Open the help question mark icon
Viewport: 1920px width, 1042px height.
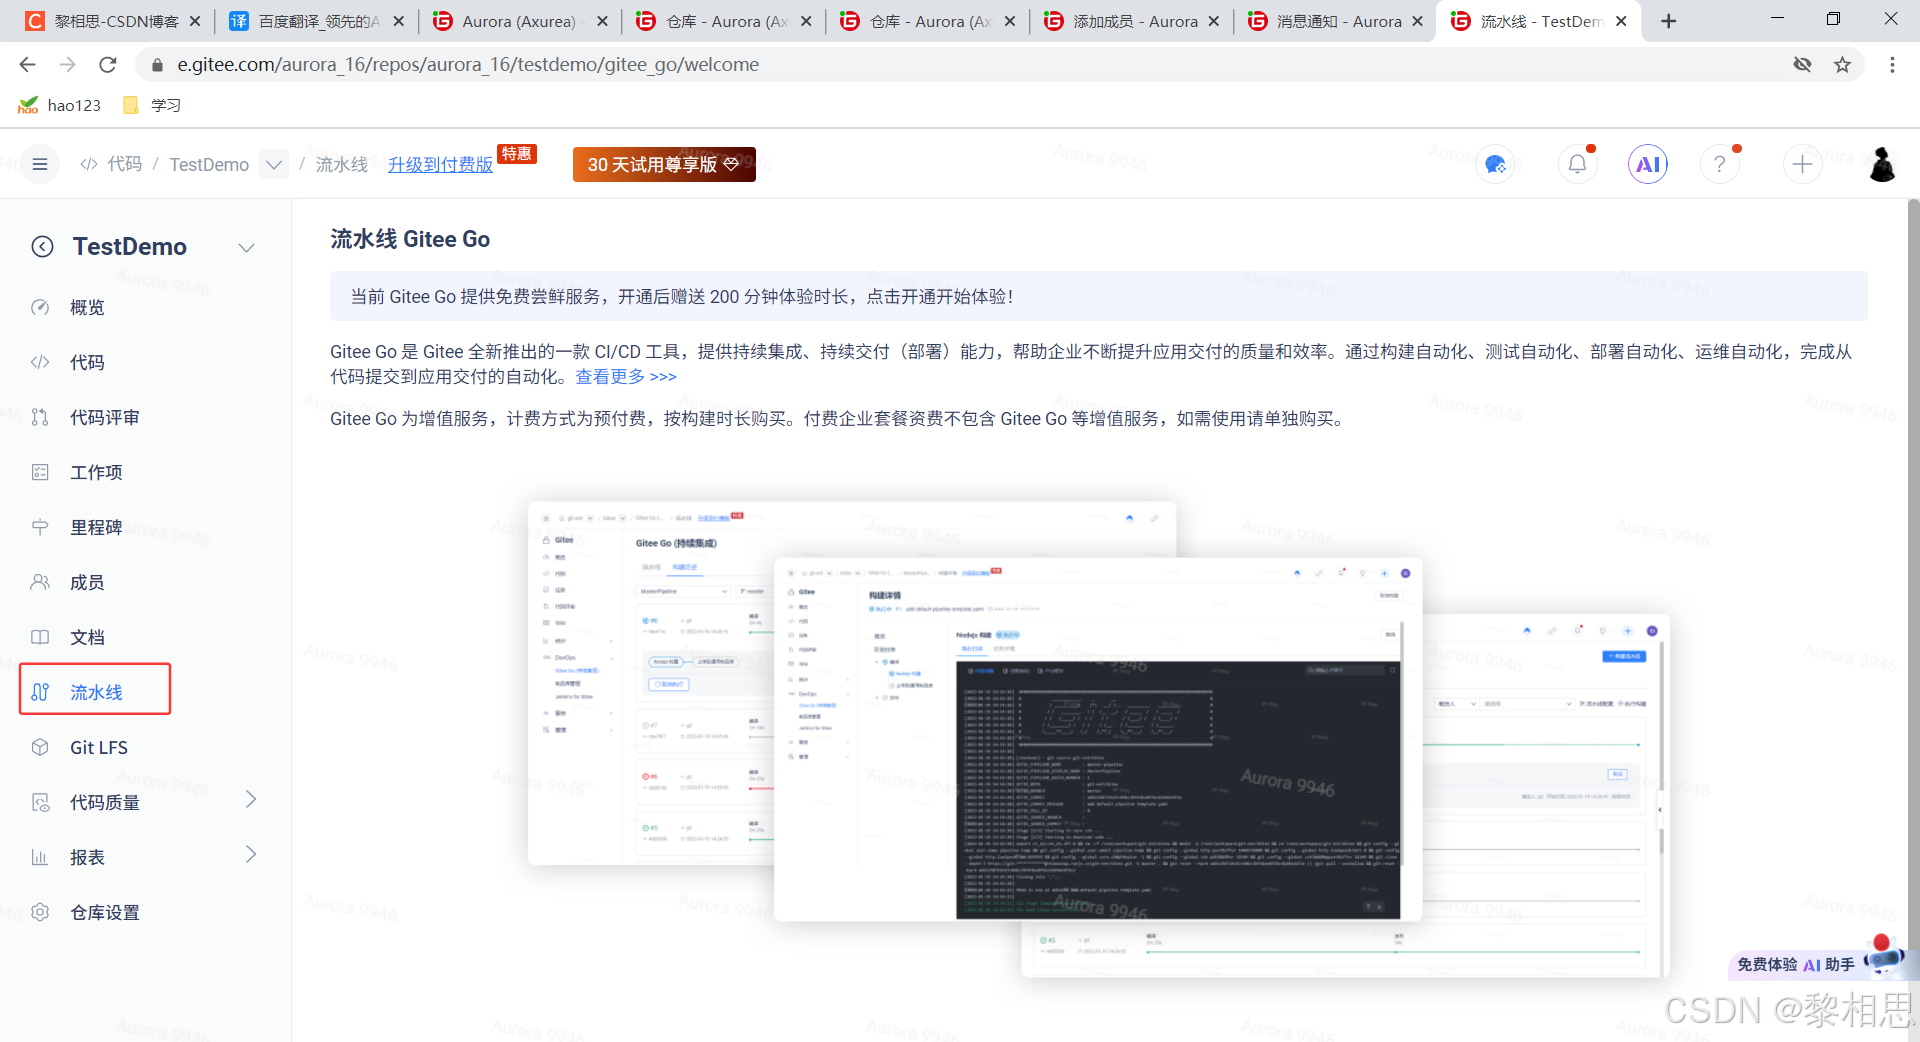click(x=1720, y=164)
